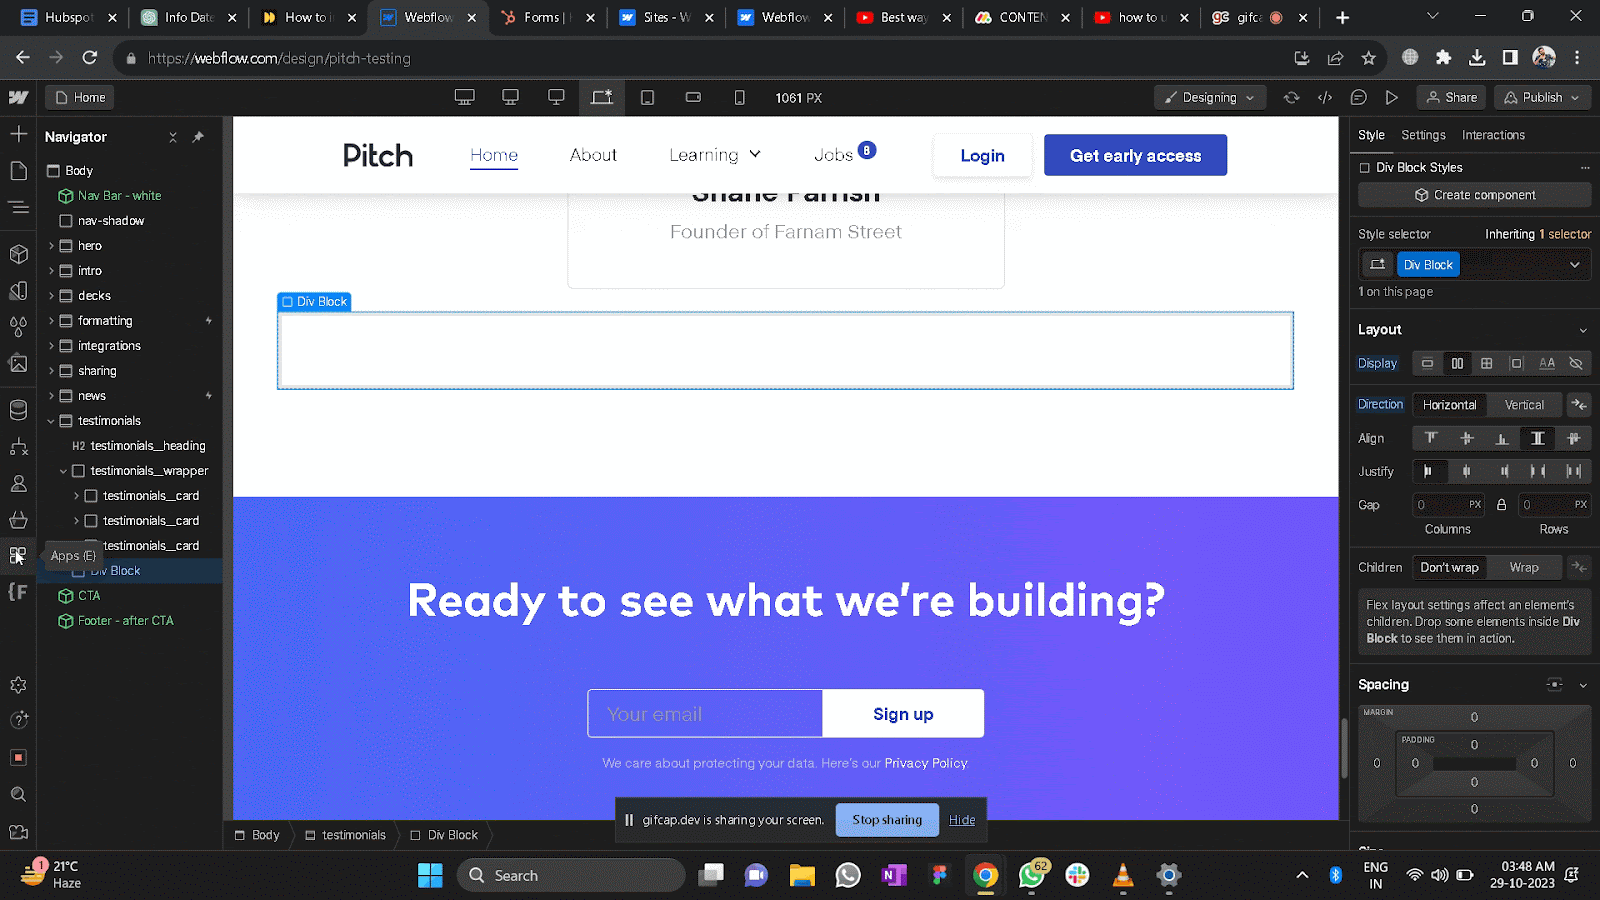Open the Add Elements panel plus icon

click(18, 134)
